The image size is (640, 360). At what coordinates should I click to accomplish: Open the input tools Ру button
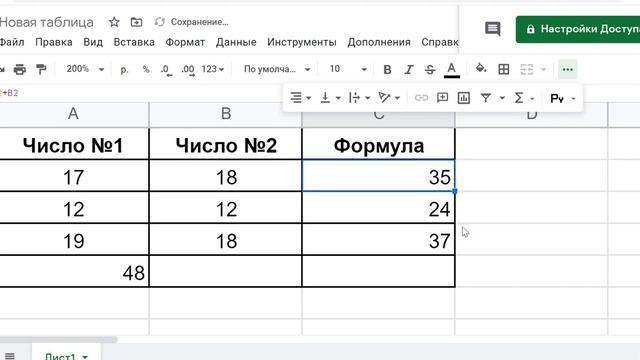tap(557, 98)
